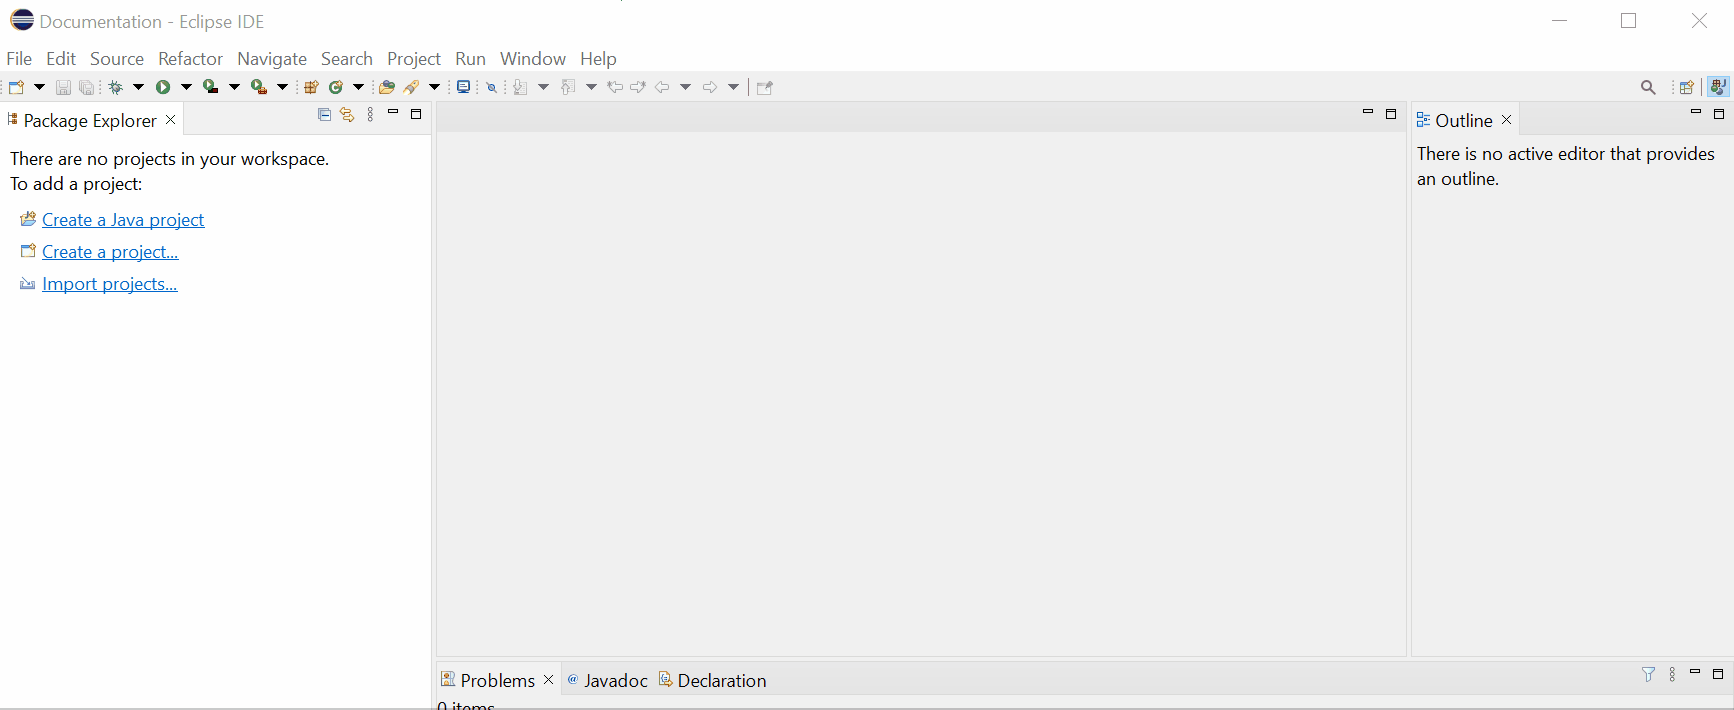Open the New Java Class dropdown arrow

coord(358,87)
